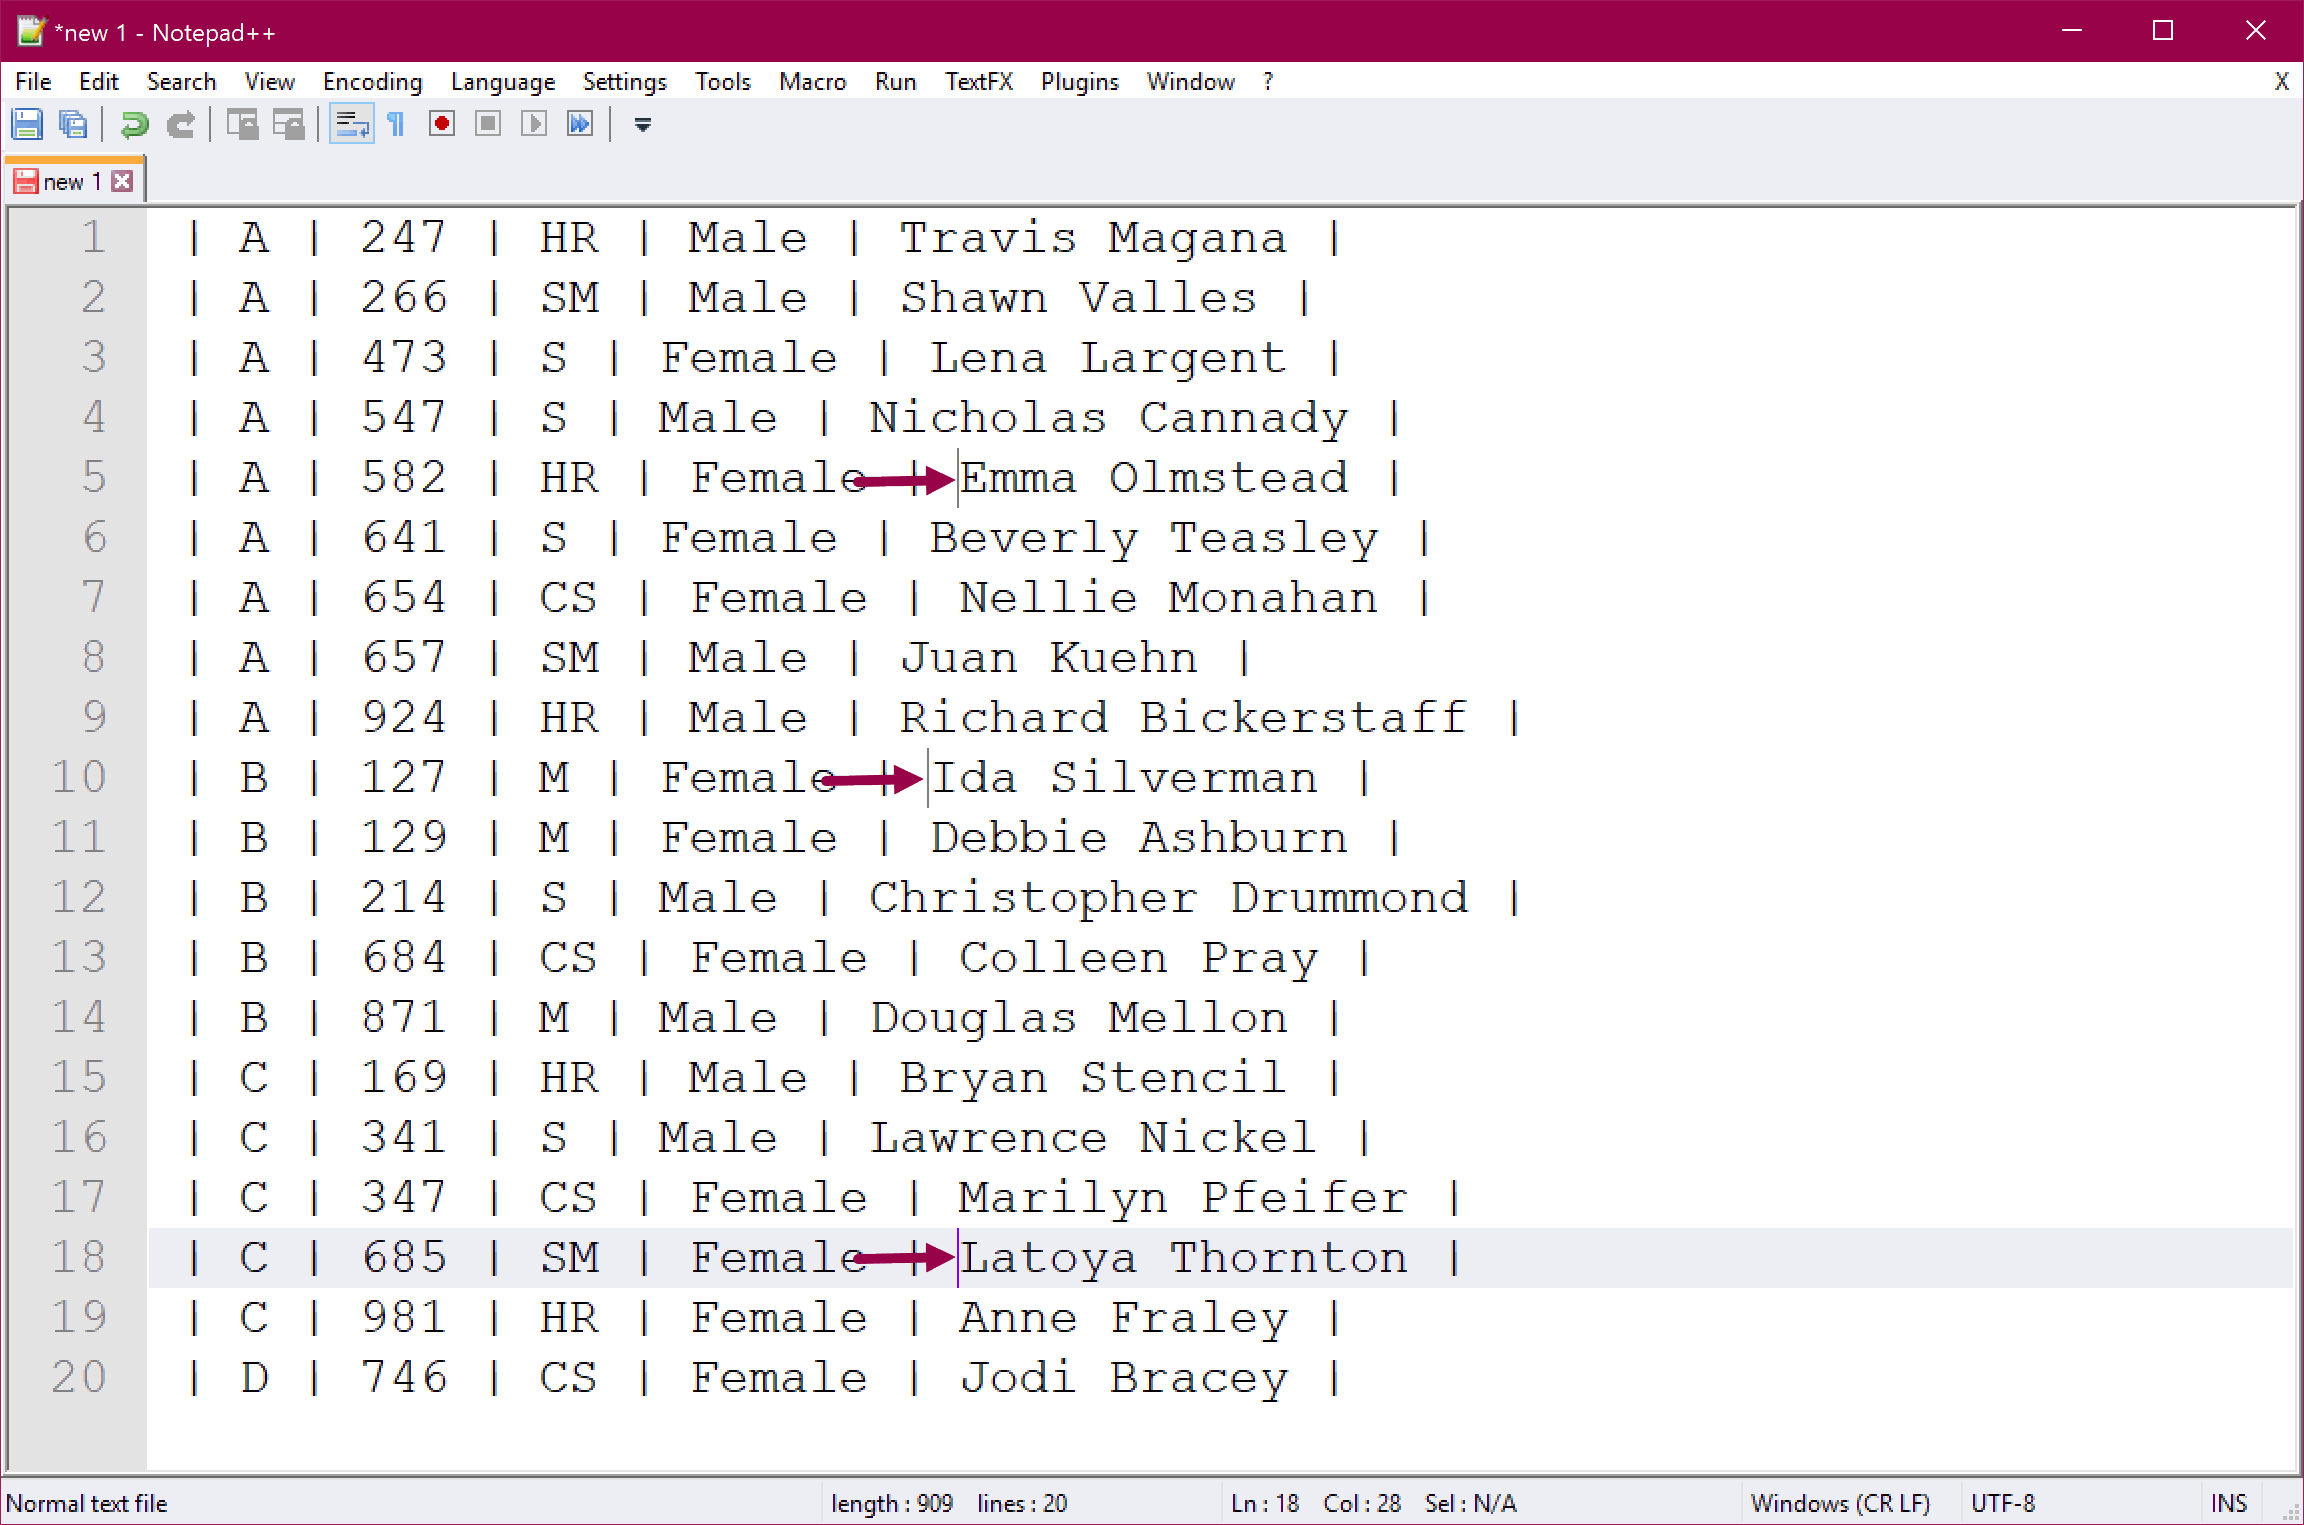Viewport: 2304px width, 1525px height.
Task: Click the macro Playback icon
Action: (x=534, y=124)
